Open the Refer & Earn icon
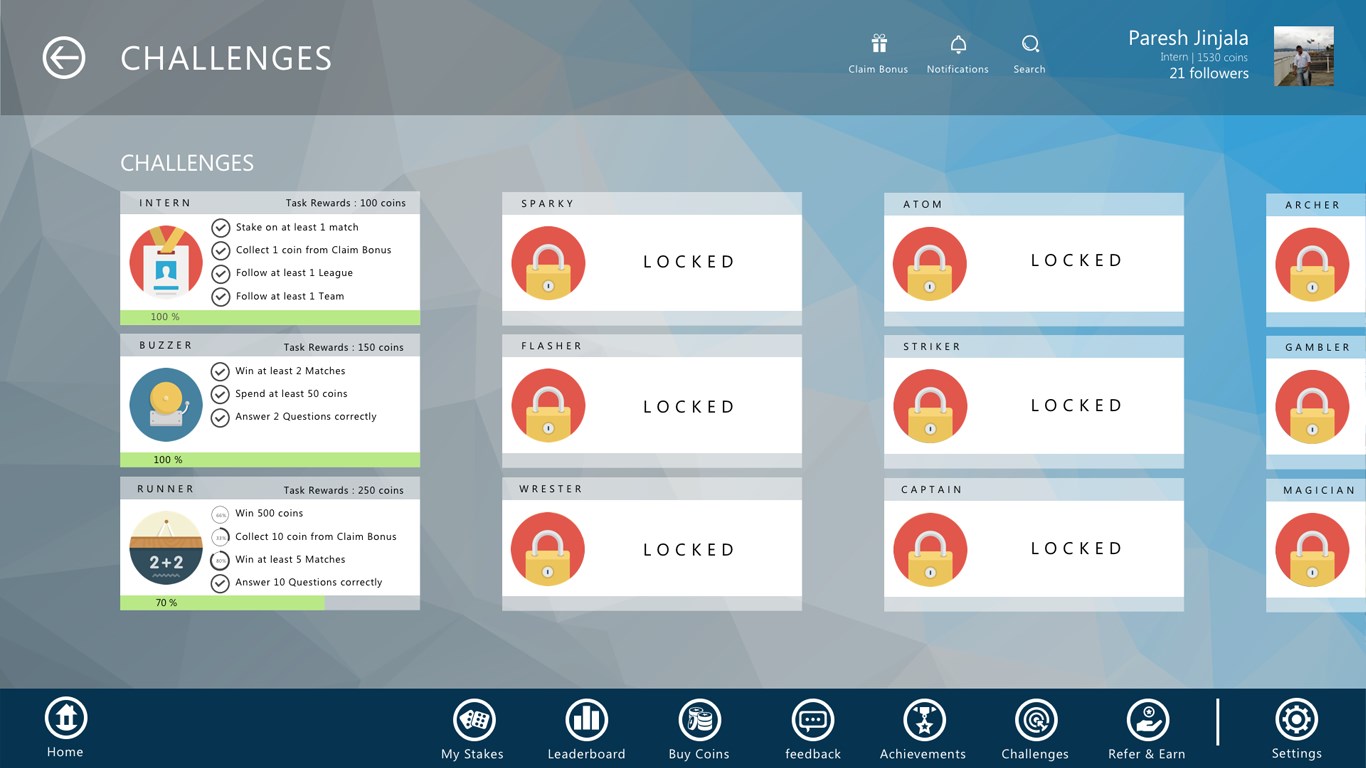Viewport: 1366px width, 768px height. 1147,720
